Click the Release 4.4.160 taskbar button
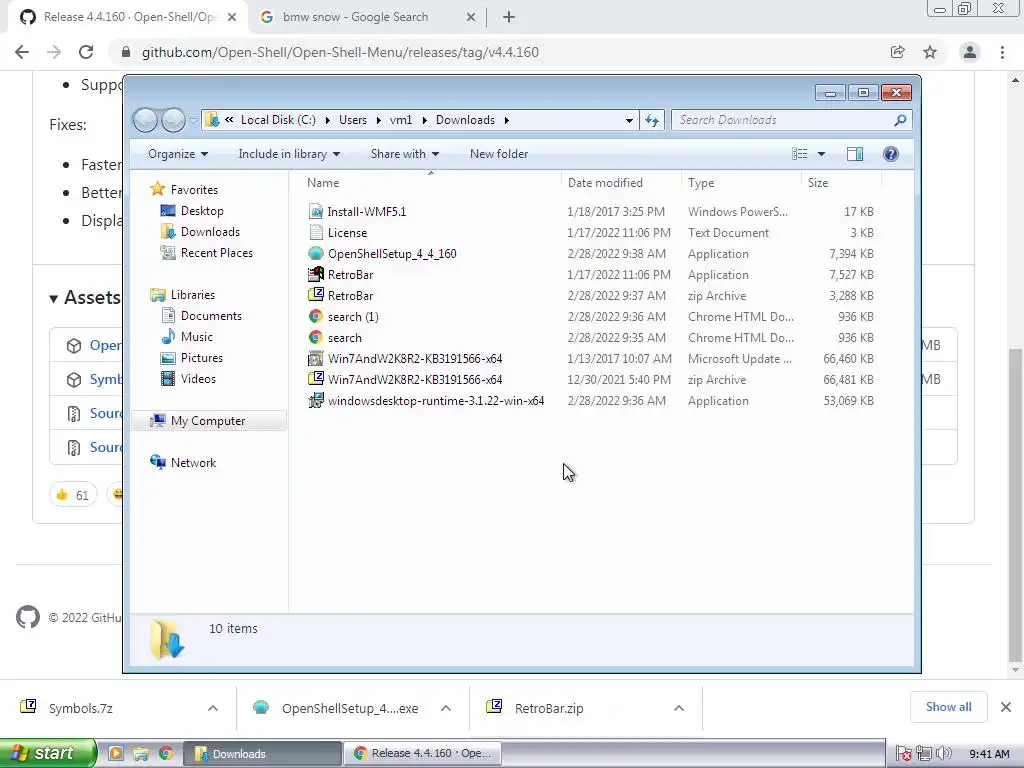The image size is (1024, 768). click(422, 753)
